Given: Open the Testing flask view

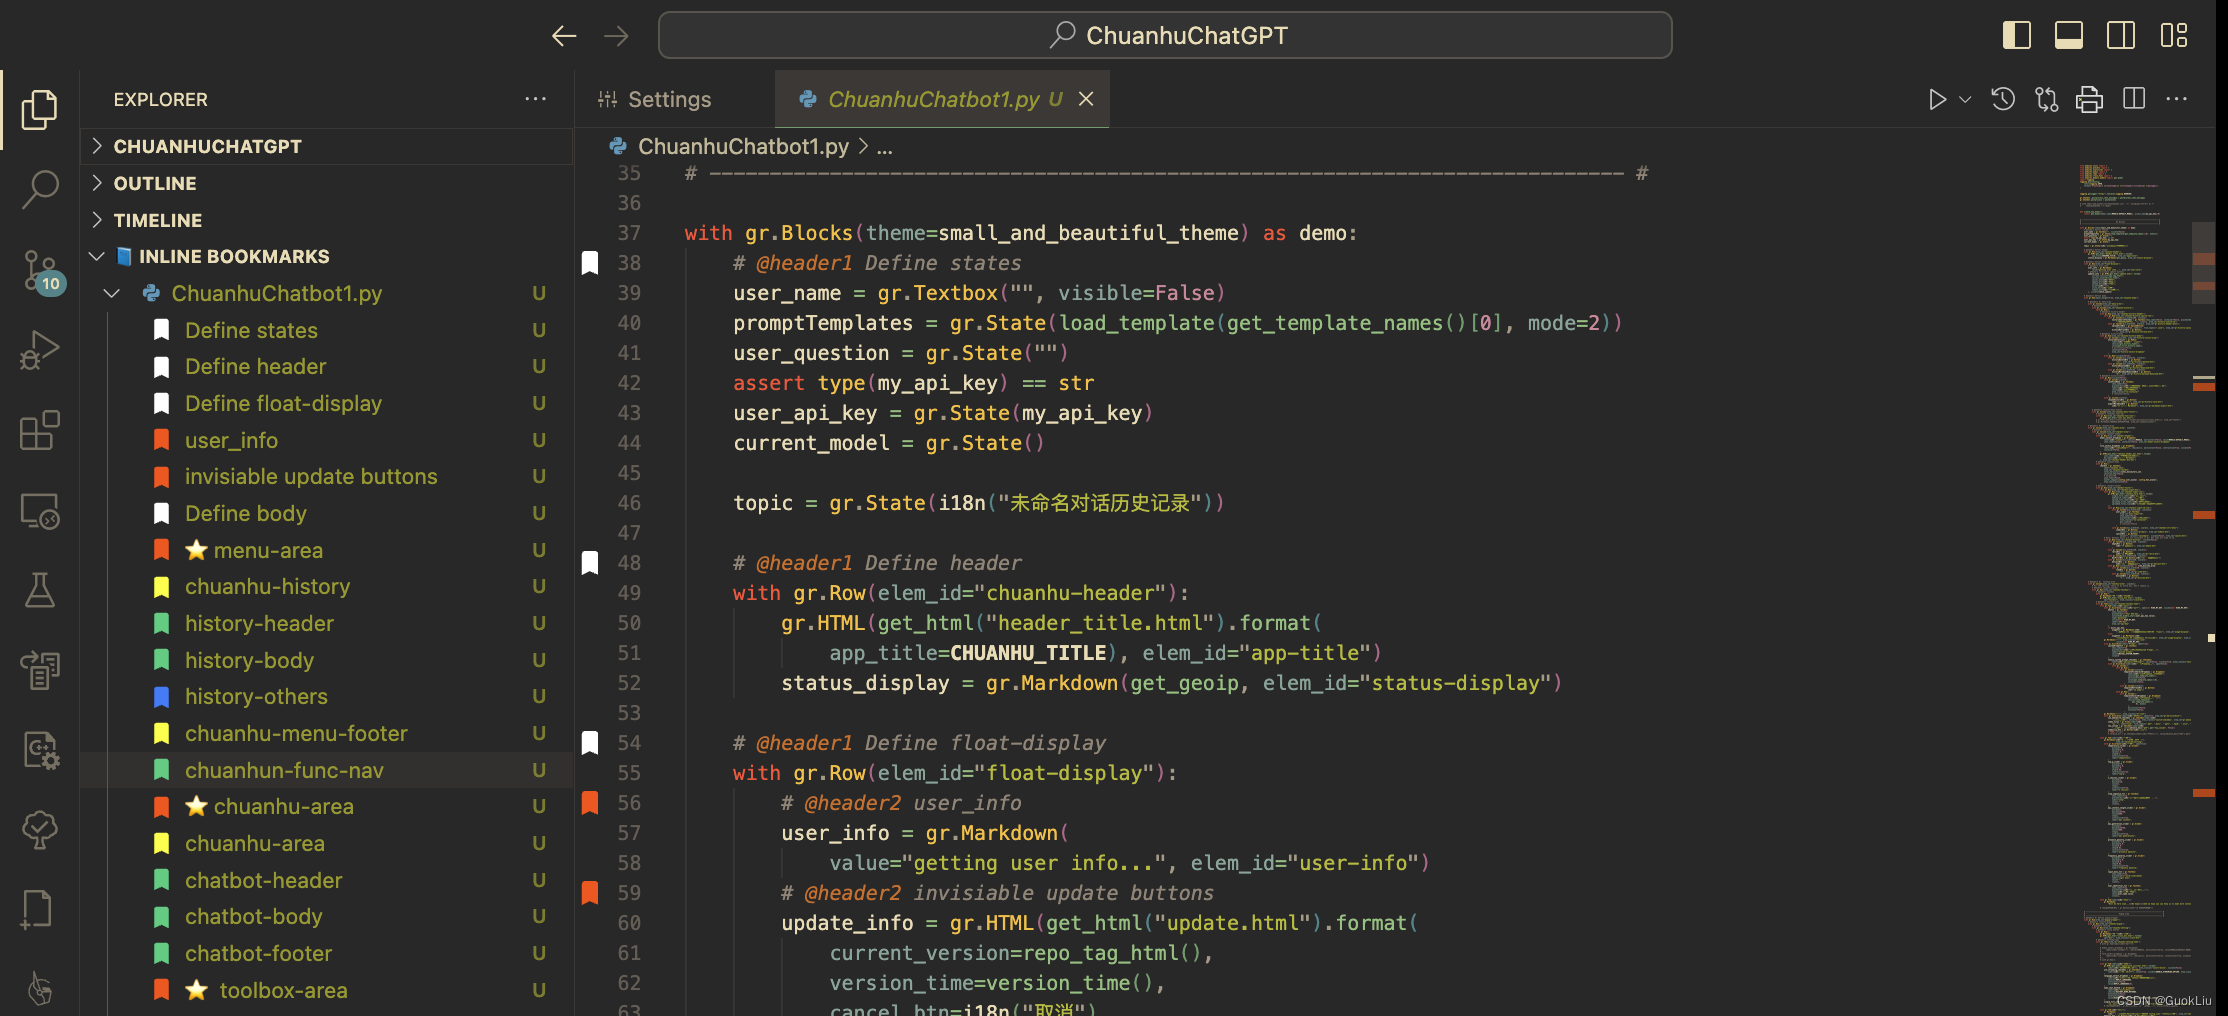Looking at the screenshot, I should 39,590.
